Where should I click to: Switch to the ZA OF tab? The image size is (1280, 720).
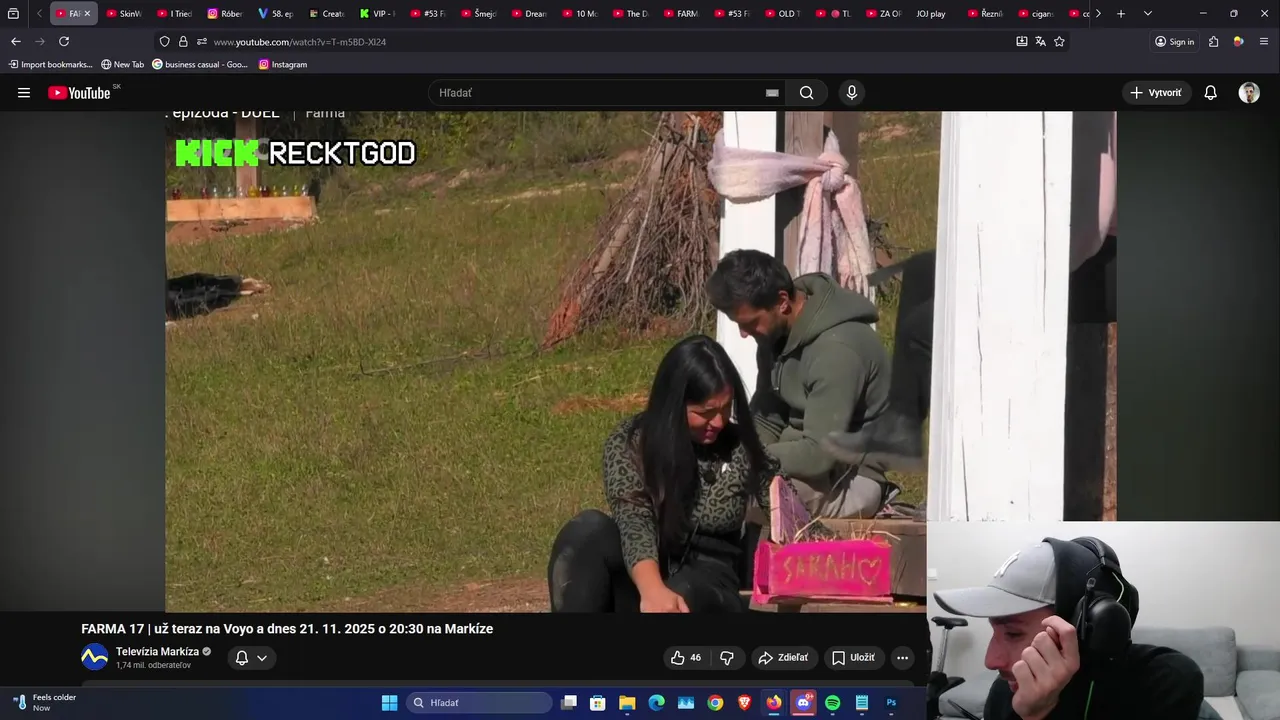point(884,14)
